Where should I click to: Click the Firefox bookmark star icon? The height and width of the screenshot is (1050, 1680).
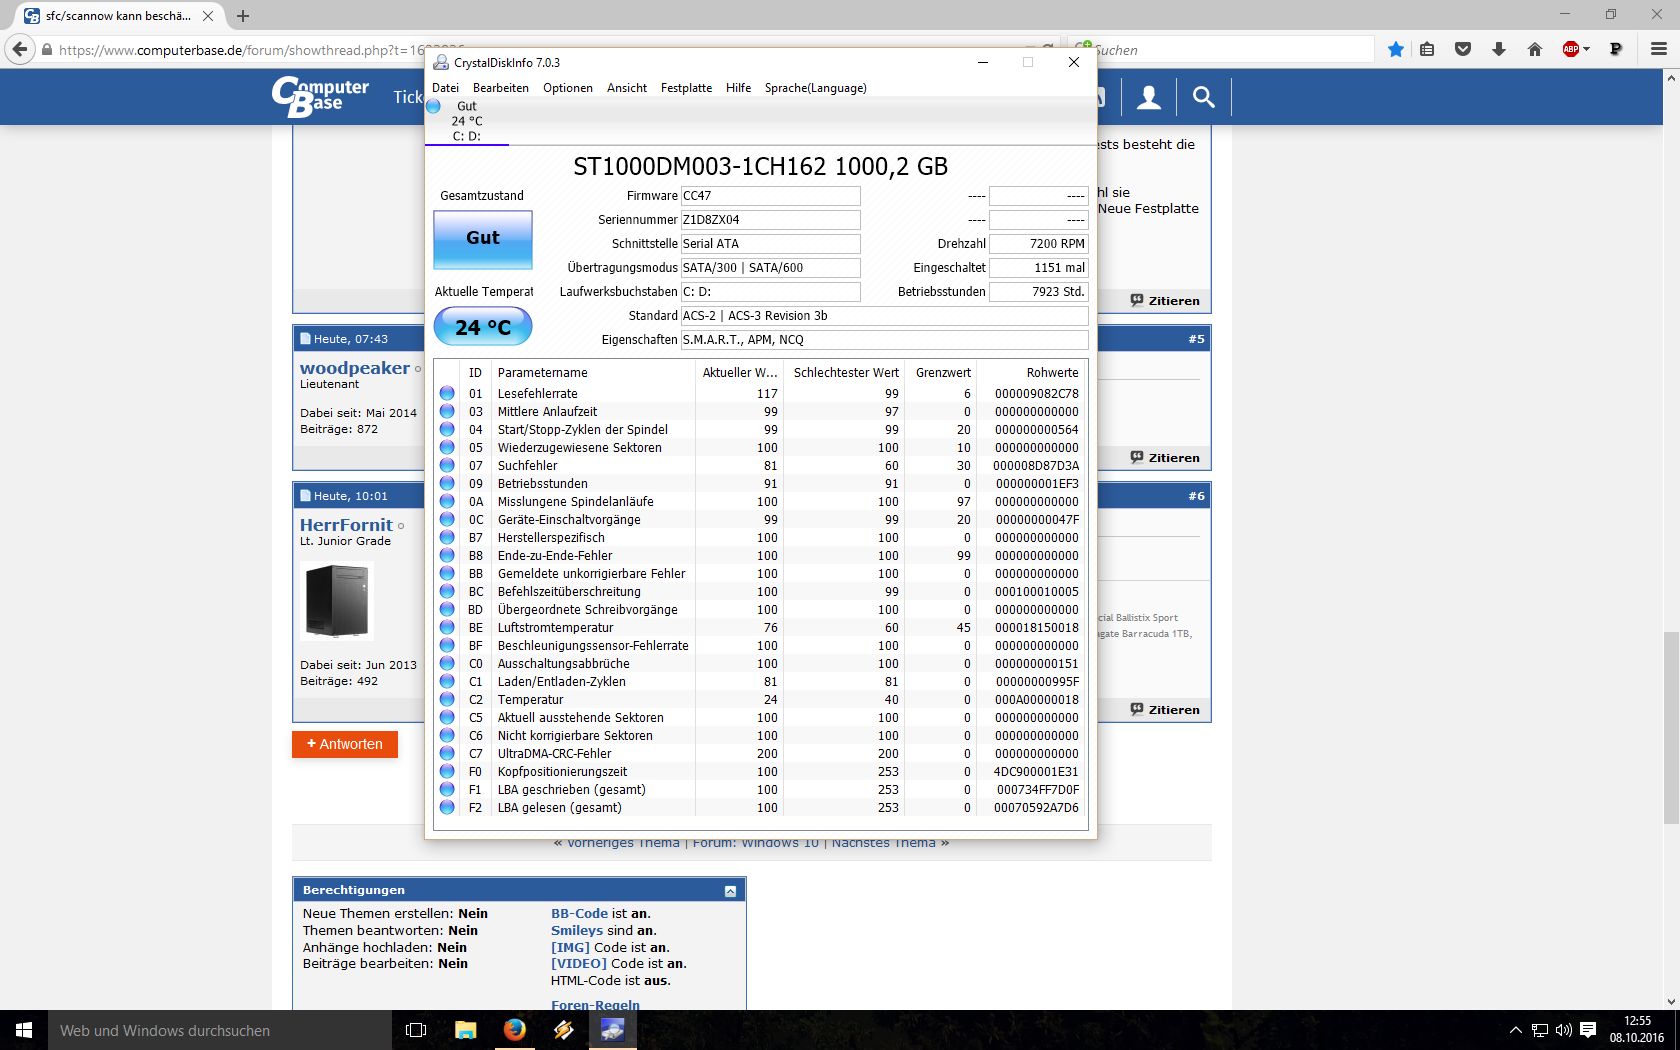tap(1396, 49)
